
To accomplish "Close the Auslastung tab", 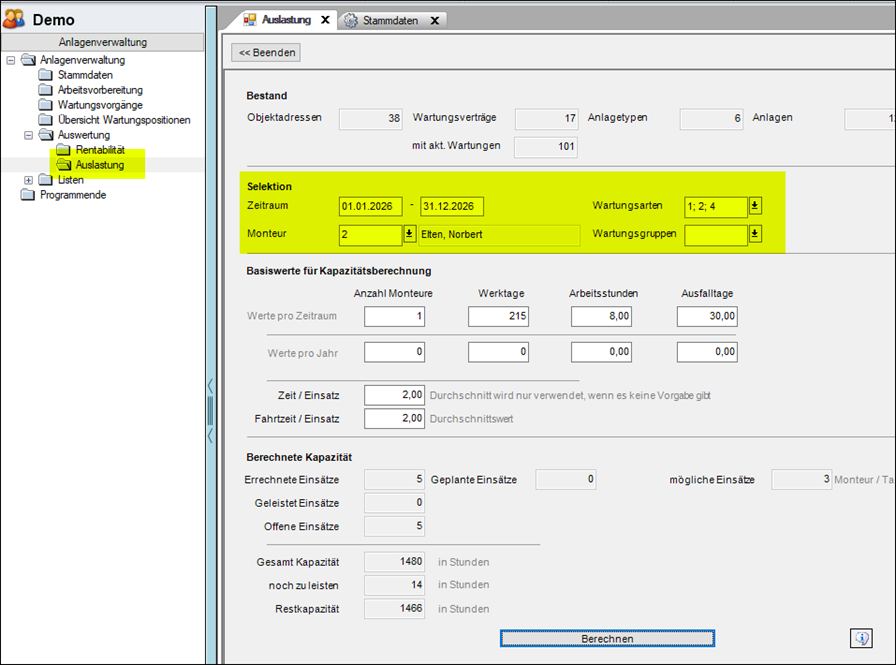I will (325, 20).
